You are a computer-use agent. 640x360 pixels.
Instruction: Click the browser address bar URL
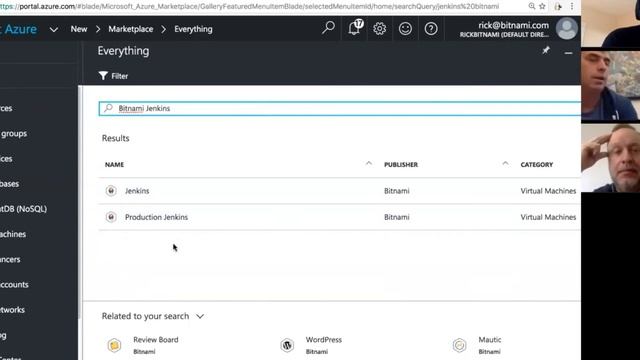(x=249, y=6)
